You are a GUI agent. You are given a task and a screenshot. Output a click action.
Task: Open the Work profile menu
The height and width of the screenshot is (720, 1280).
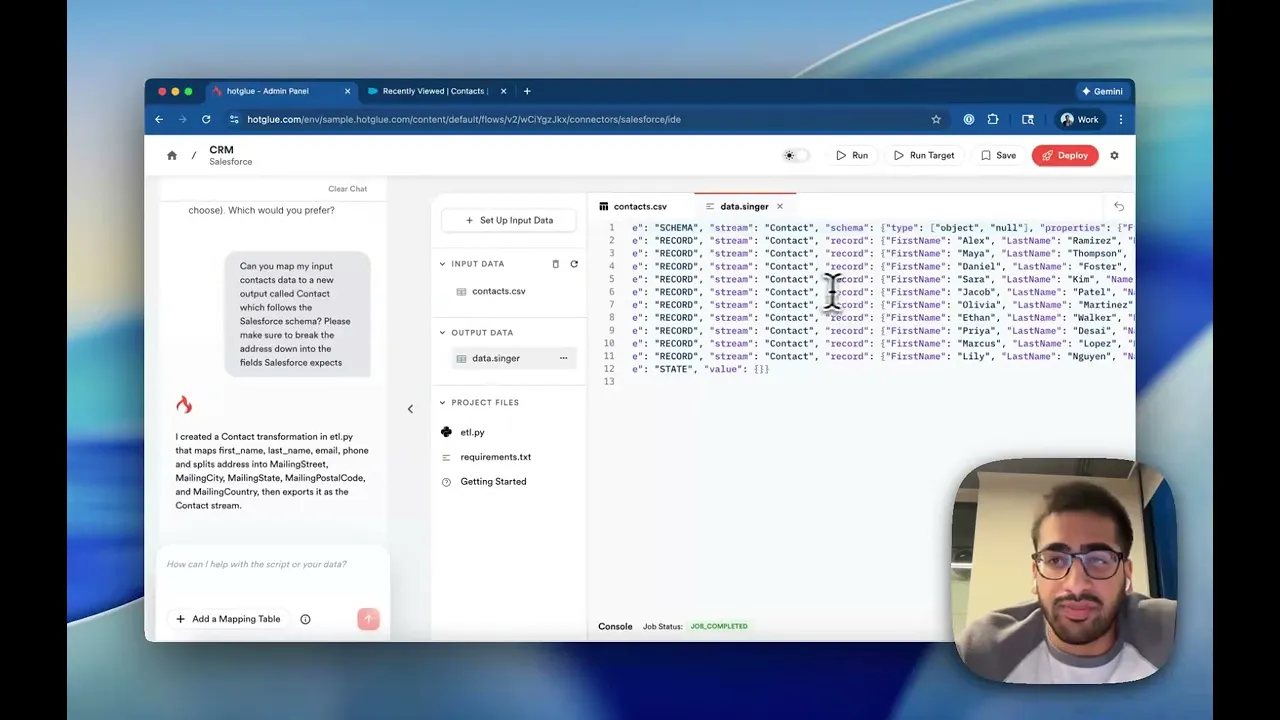coord(1080,119)
